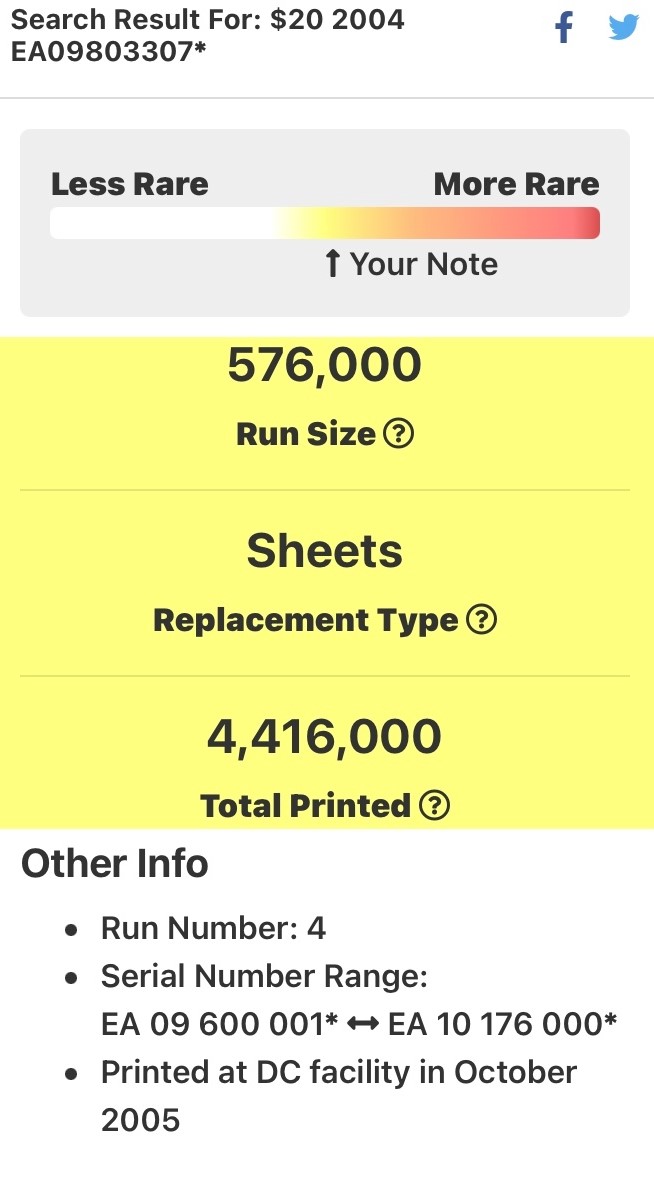
Task: Share result on Twitter bird icon
Action: 623,27
